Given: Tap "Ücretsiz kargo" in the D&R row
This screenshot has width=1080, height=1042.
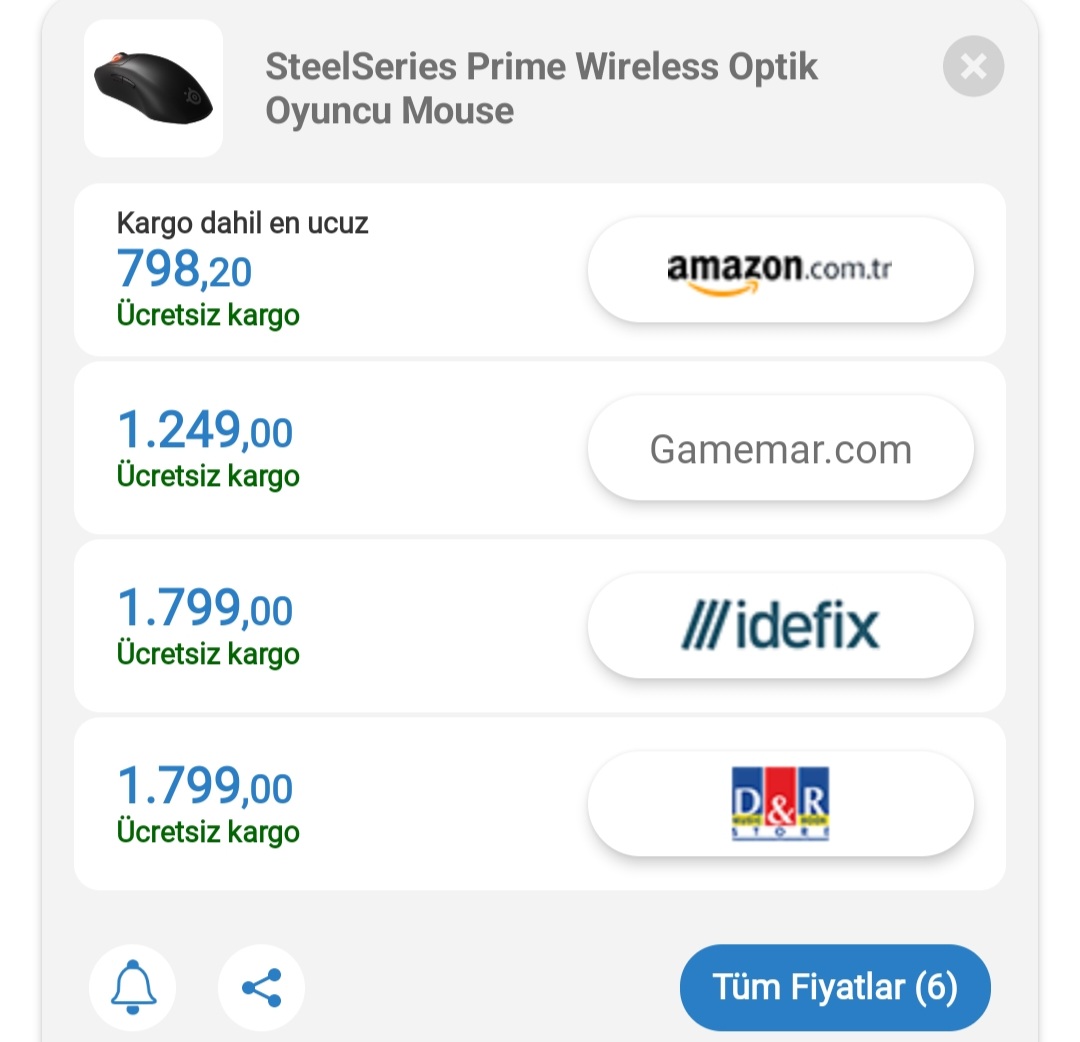Looking at the screenshot, I should point(208,832).
